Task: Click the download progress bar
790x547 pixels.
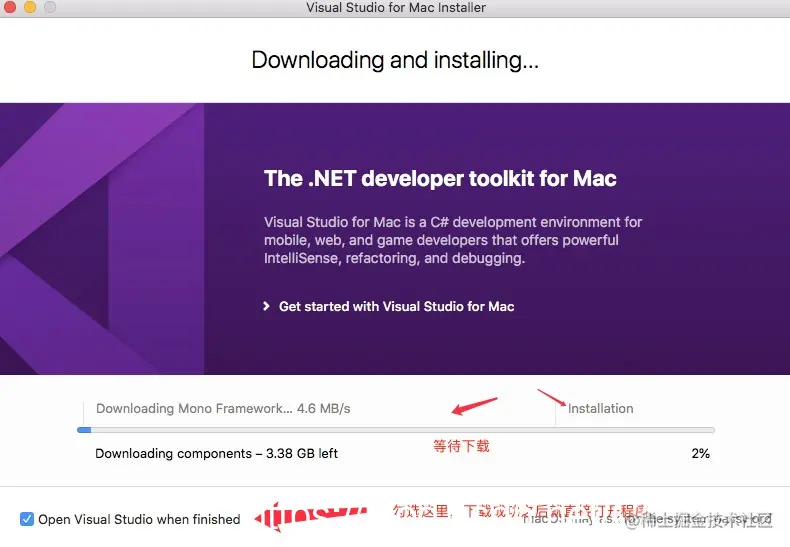Action: click(396, 430)
